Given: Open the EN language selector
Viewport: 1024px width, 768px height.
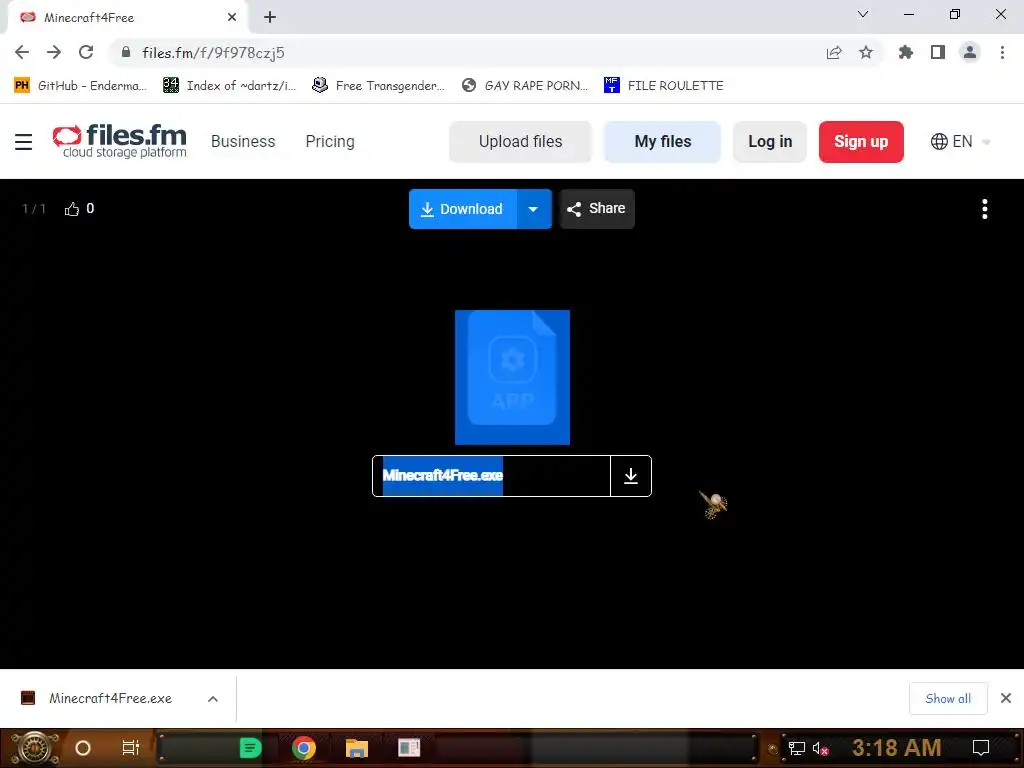Looking at the screenshot, I should tap(960, 142).
